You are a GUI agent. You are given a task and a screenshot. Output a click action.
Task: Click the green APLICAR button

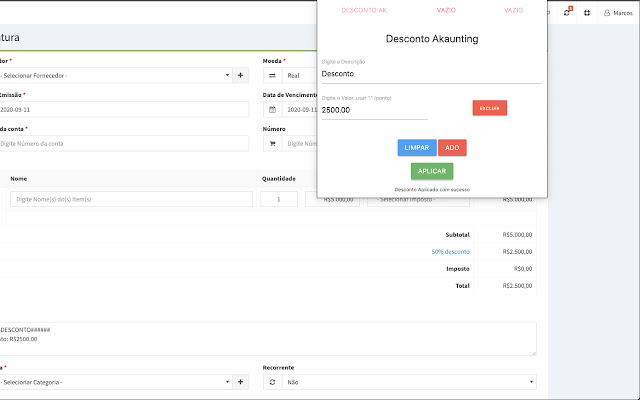pyautogui.click(x=432, y=171)
